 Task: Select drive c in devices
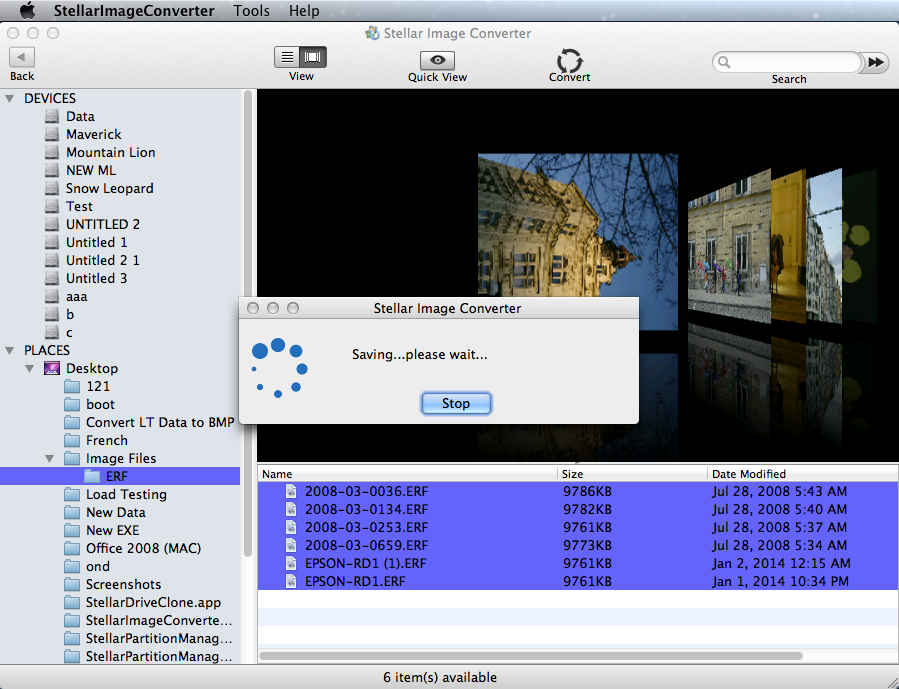(x=52, y=332)
